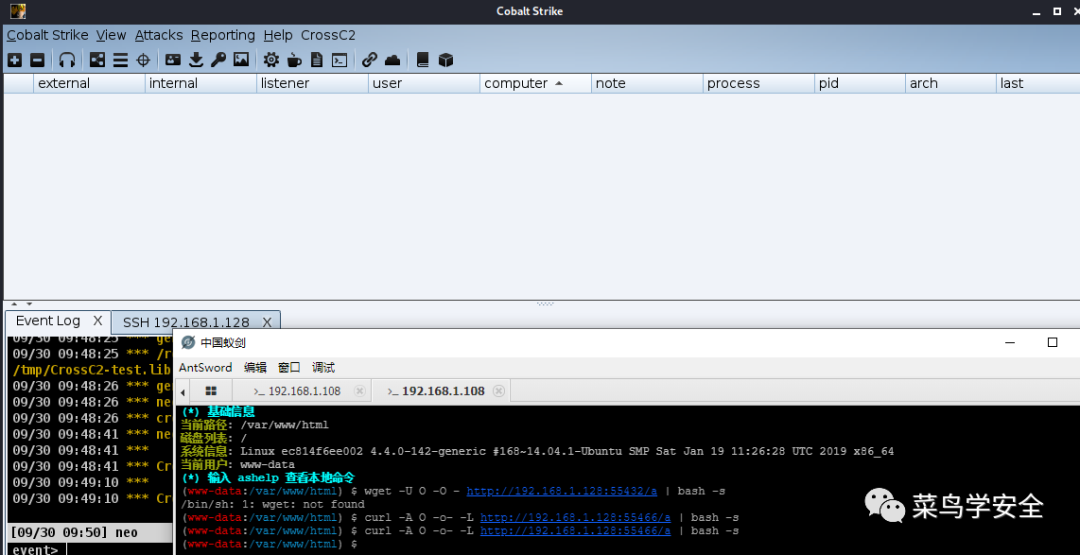Close the Event Log tab with its X

pyautogui.click(x=98, y=321)
